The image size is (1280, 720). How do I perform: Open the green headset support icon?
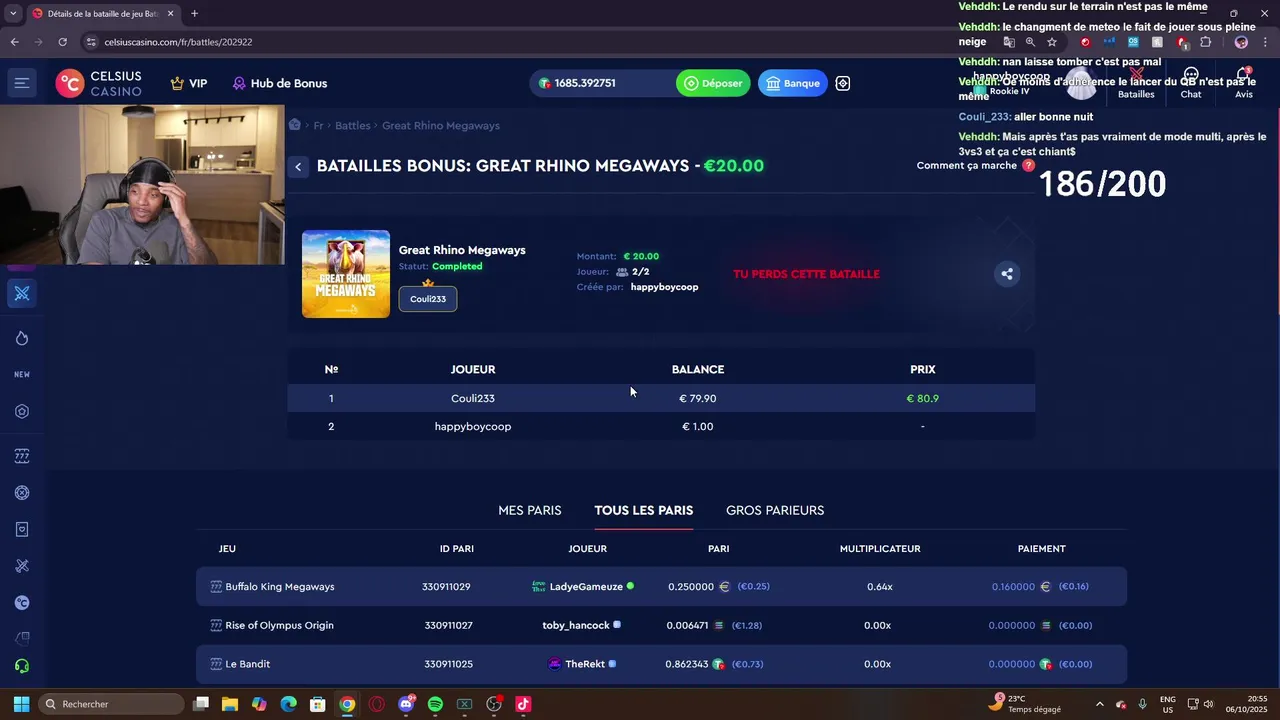tap(22, 666)
